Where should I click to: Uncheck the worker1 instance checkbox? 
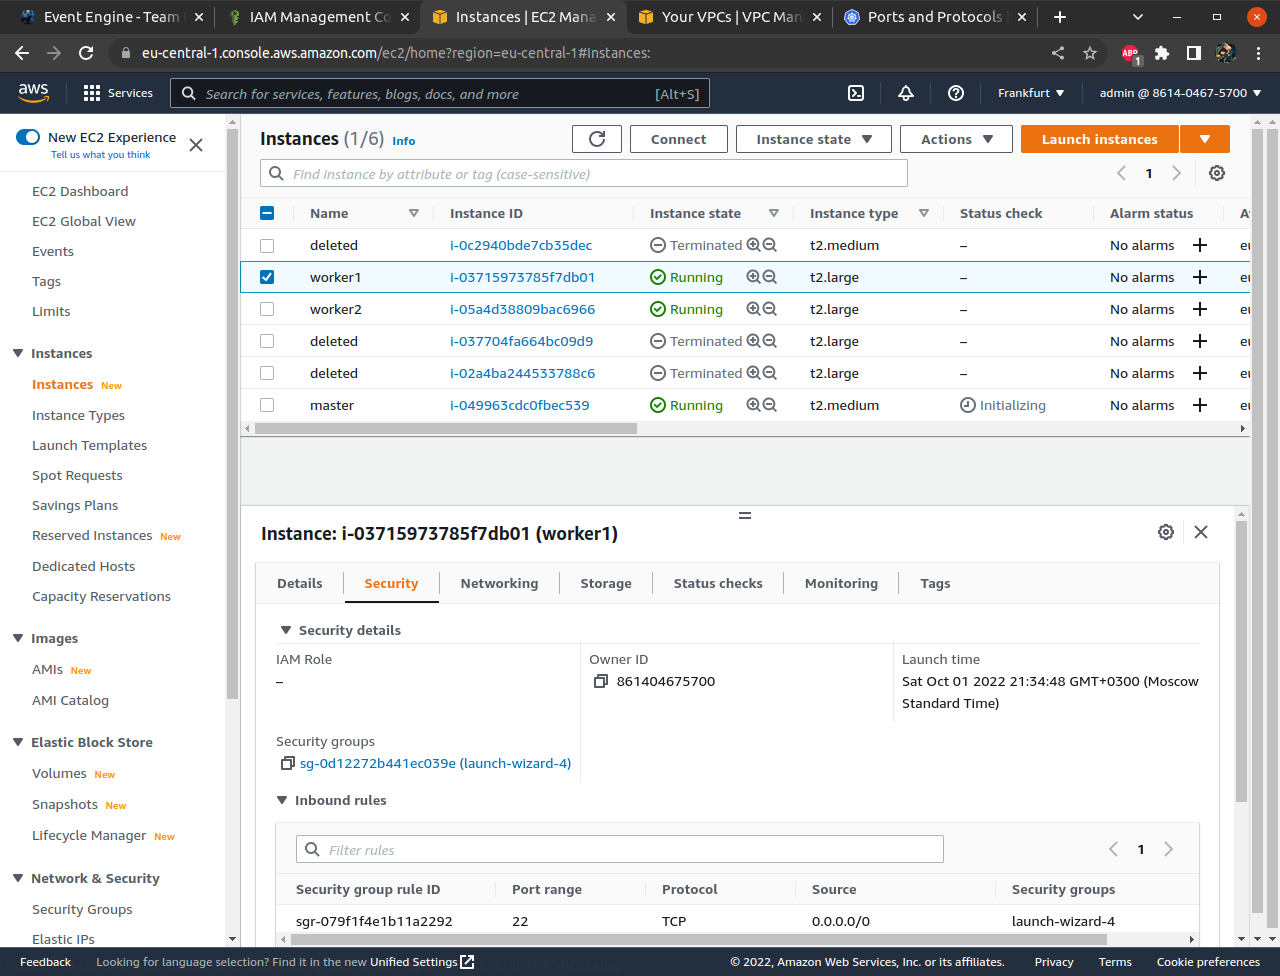point(267,277)
